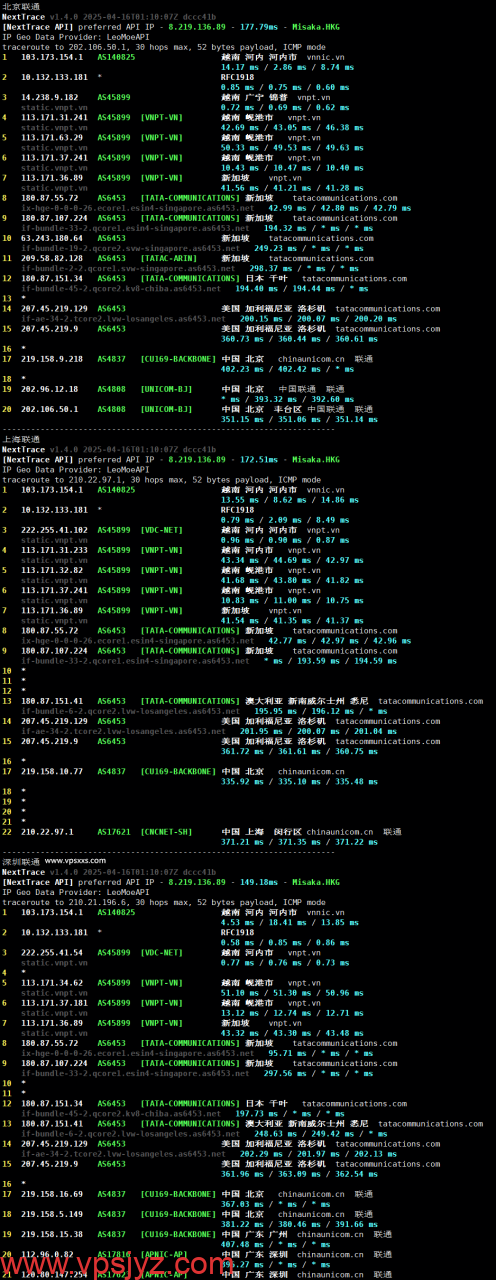This screenshot has height=1280, width=496.
Task: Click the line 'traceroute to 202.106.50.1'
Action: click(163, 47)
